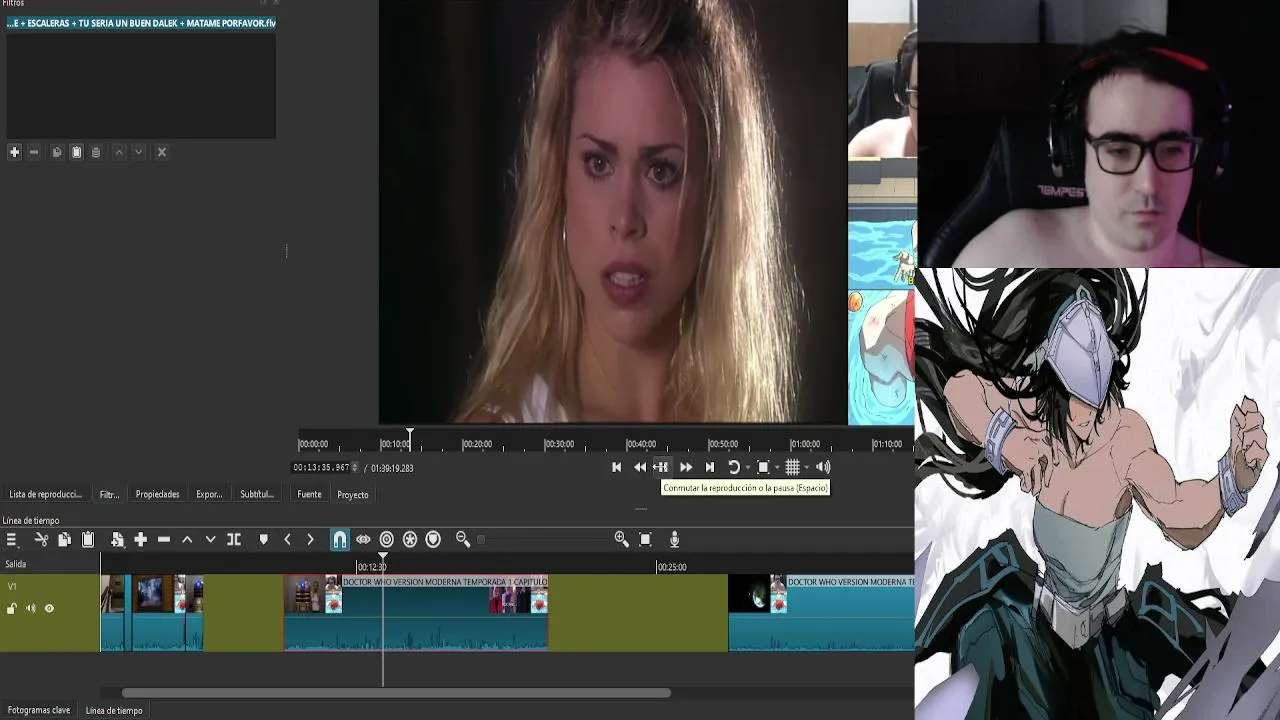This screenshot has height=720, width=1280.
Task: Skip to the start of the video
Action: pos(617,467)
